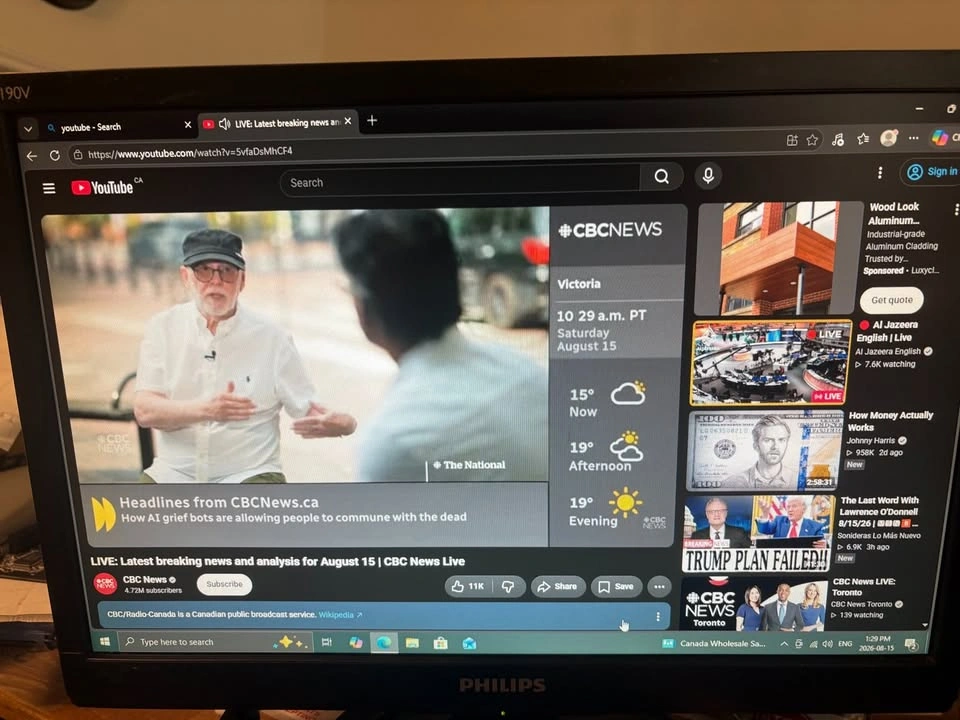Screen dimensions: 960x720
Task: Click the Microsoft Edge taskbar icon
Action: tap(384, 642)
